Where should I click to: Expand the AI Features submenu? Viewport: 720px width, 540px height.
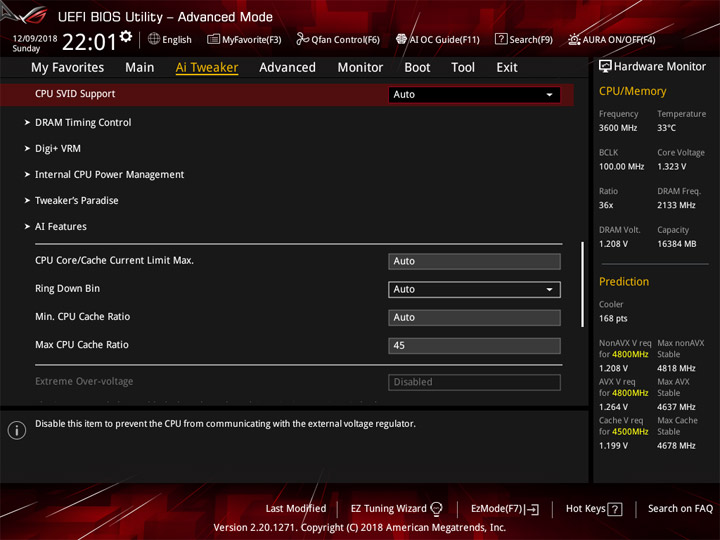click(x=61, y=226)
